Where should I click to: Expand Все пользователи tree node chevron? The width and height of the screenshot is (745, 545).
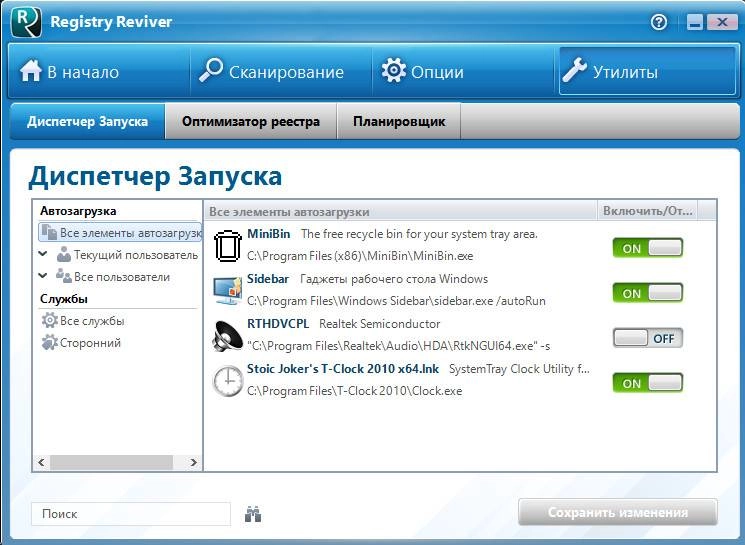pyautogui.click(x=43, y=276)
